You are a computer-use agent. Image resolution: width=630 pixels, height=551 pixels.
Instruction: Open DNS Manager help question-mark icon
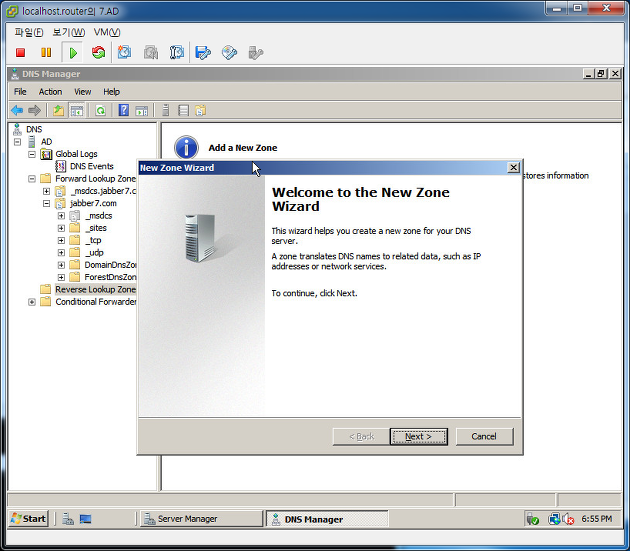click(x=124, y=111)
